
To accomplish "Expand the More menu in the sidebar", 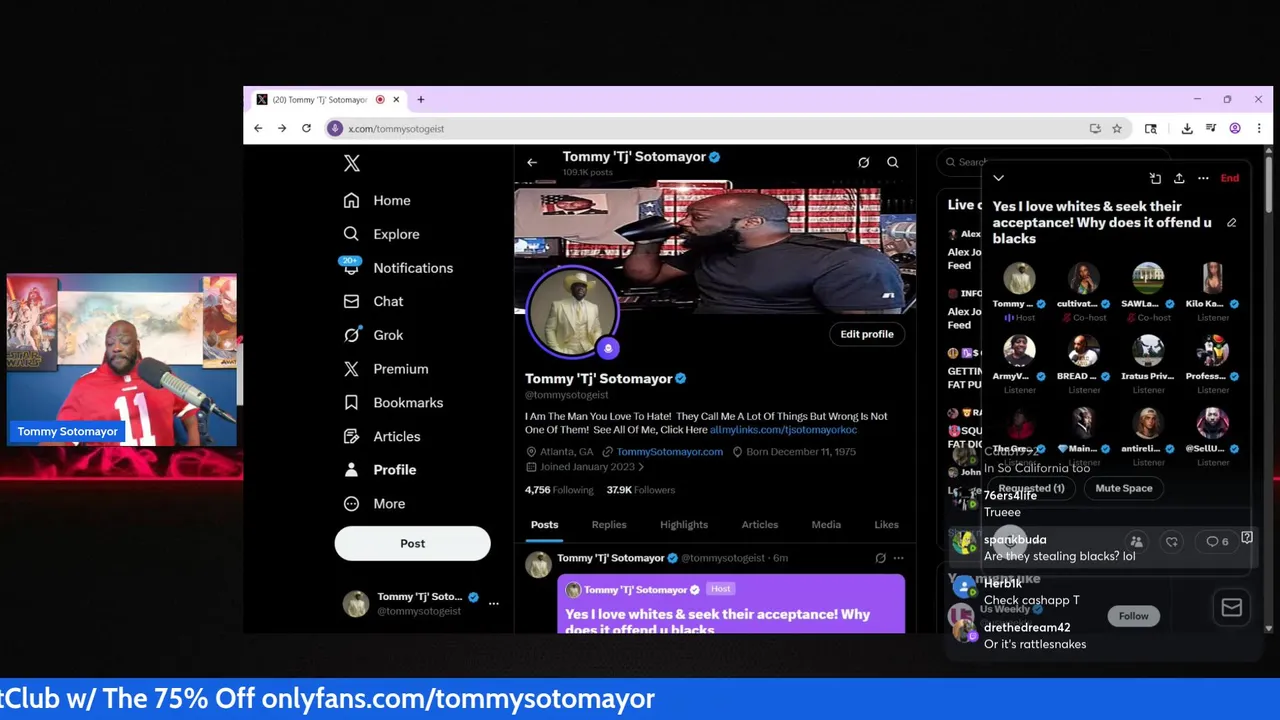I will (374, 503).
